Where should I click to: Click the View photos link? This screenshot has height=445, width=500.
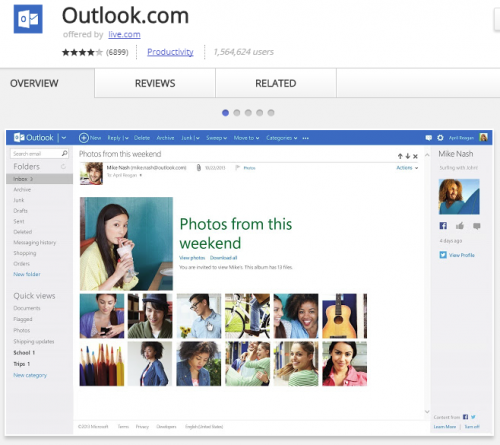[x=192, y=258]
